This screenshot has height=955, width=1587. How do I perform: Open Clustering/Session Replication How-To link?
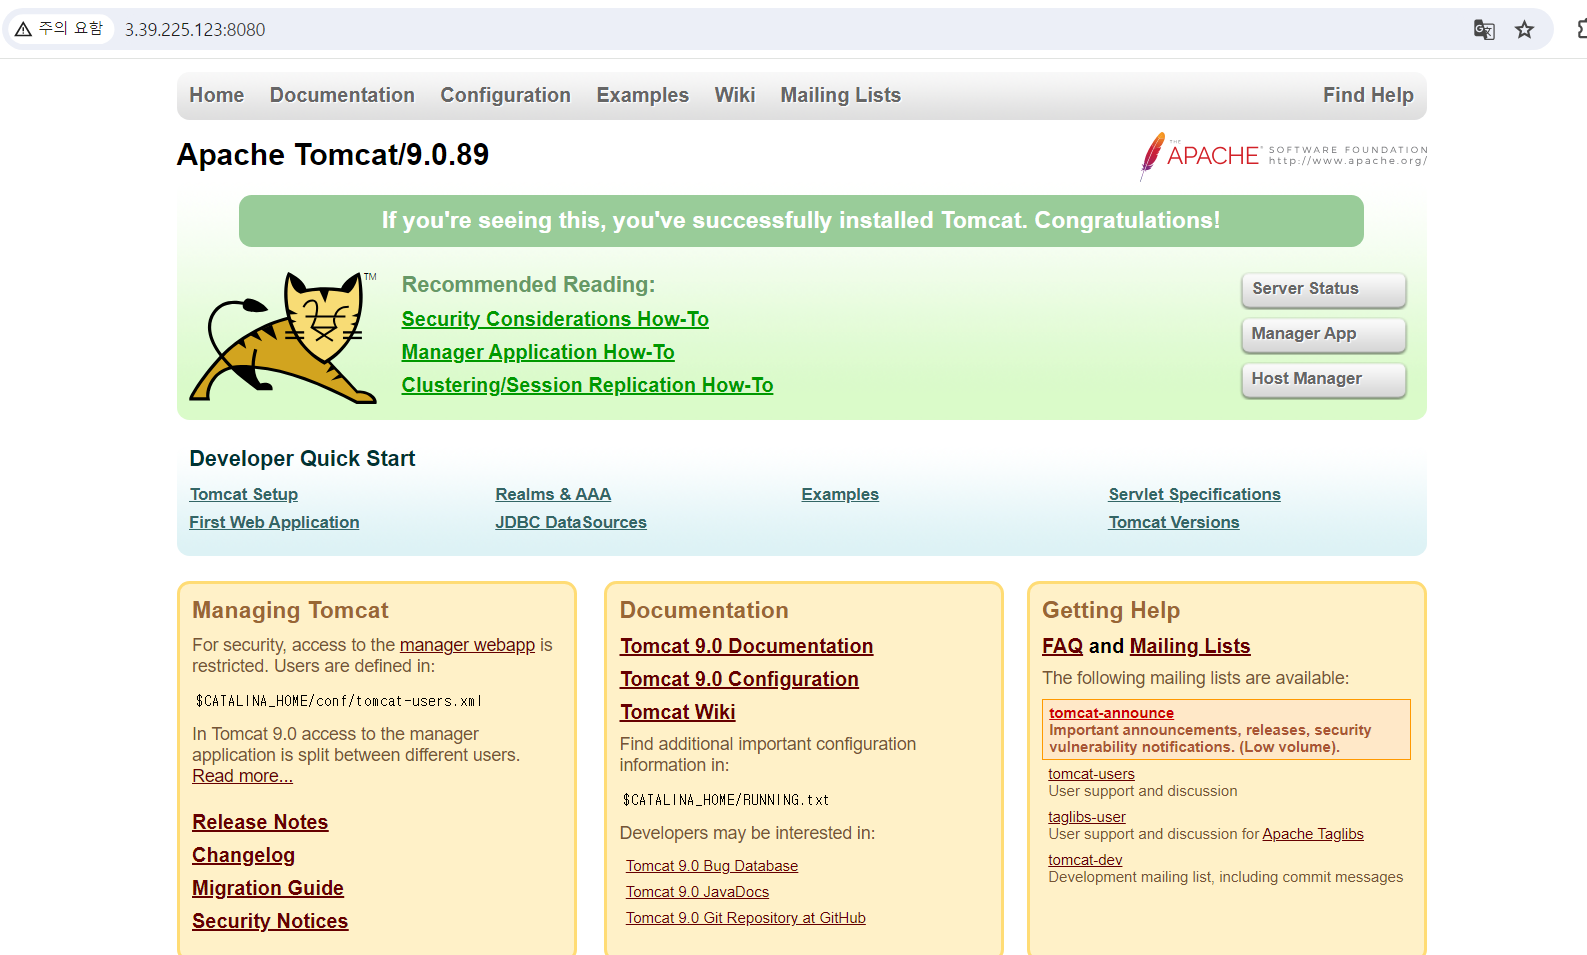[587, 385]
